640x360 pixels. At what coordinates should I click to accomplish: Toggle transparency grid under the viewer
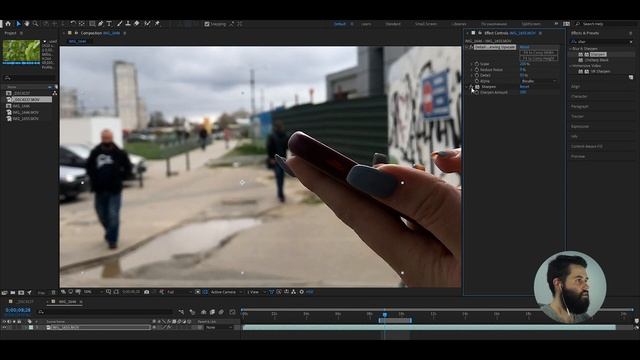coord(205,292)
